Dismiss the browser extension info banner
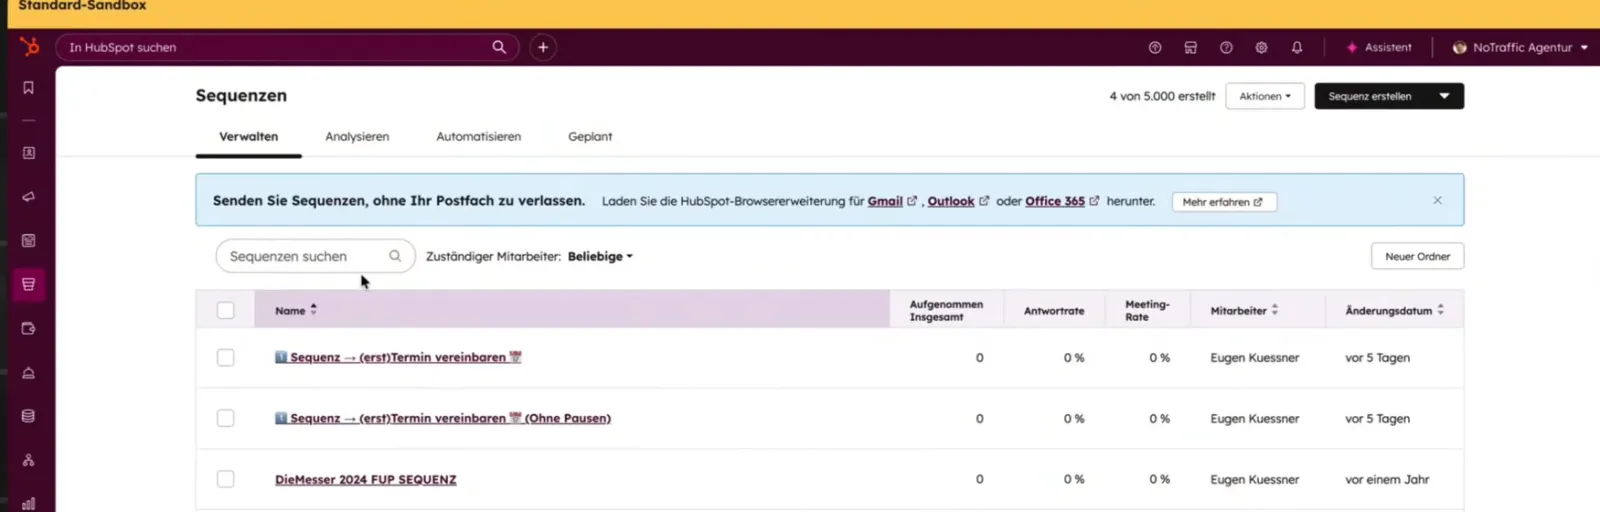The width and height of the screenshot is (1600, 512). tap(1437, 200)
